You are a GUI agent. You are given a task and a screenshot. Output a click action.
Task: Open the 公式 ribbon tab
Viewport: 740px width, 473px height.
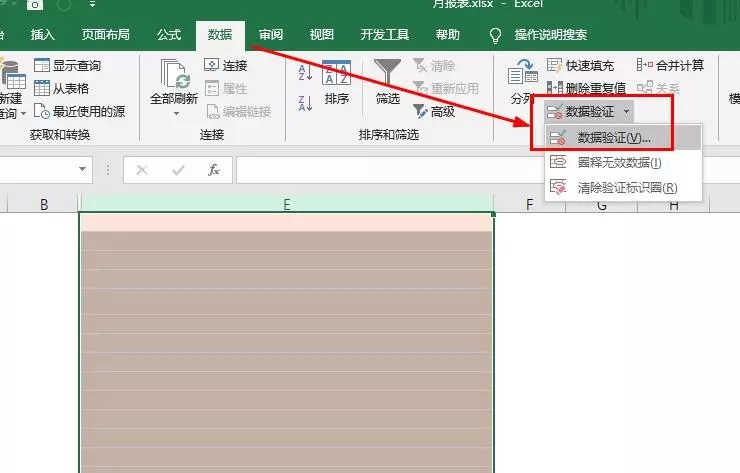point(169,34)
